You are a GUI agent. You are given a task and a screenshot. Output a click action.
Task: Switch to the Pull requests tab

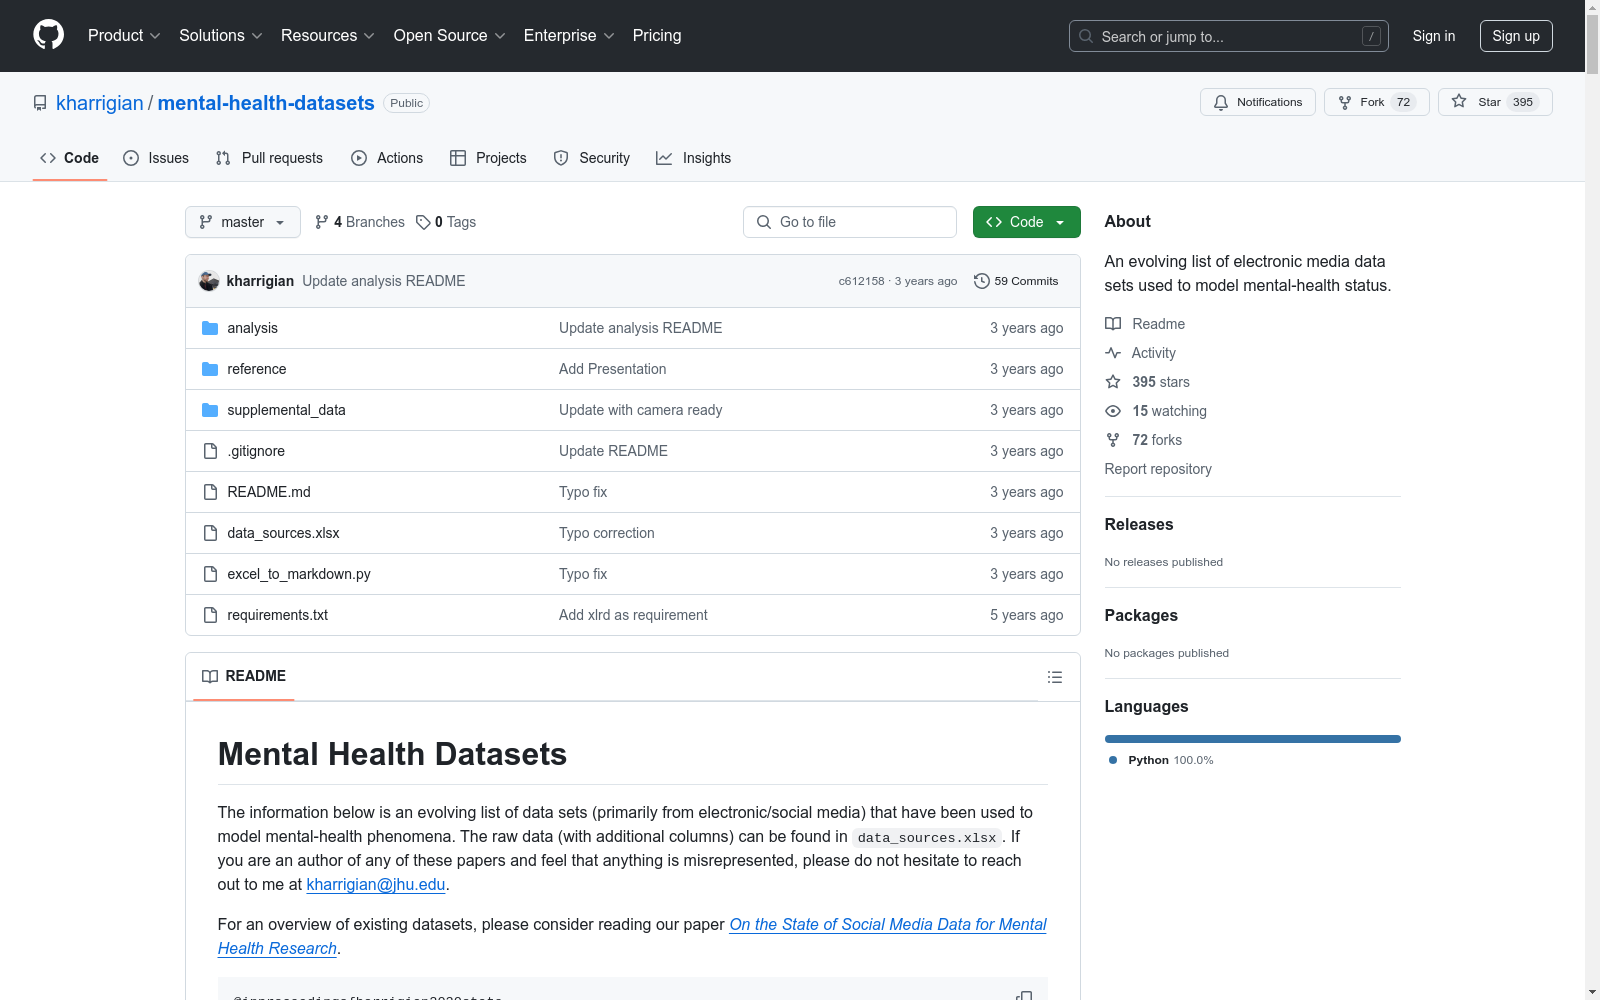270,158
